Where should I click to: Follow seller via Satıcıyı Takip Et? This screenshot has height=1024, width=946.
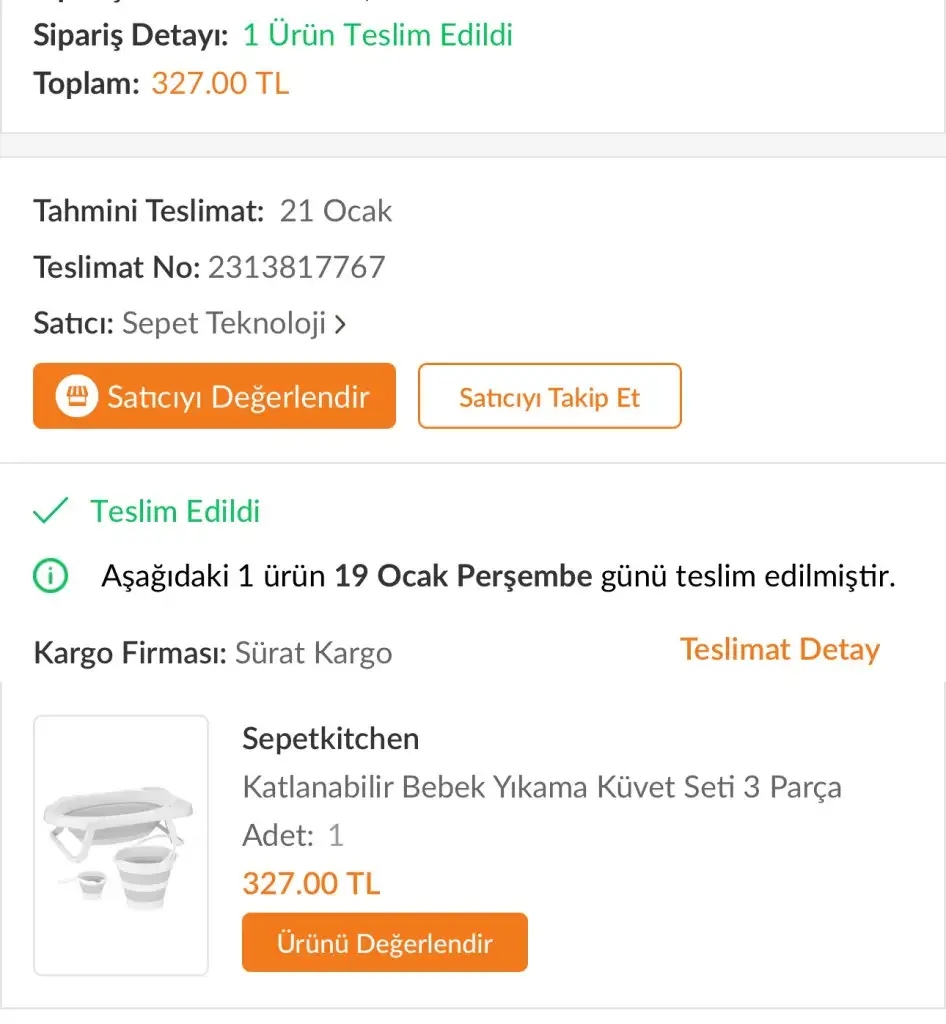coord(549,396)
